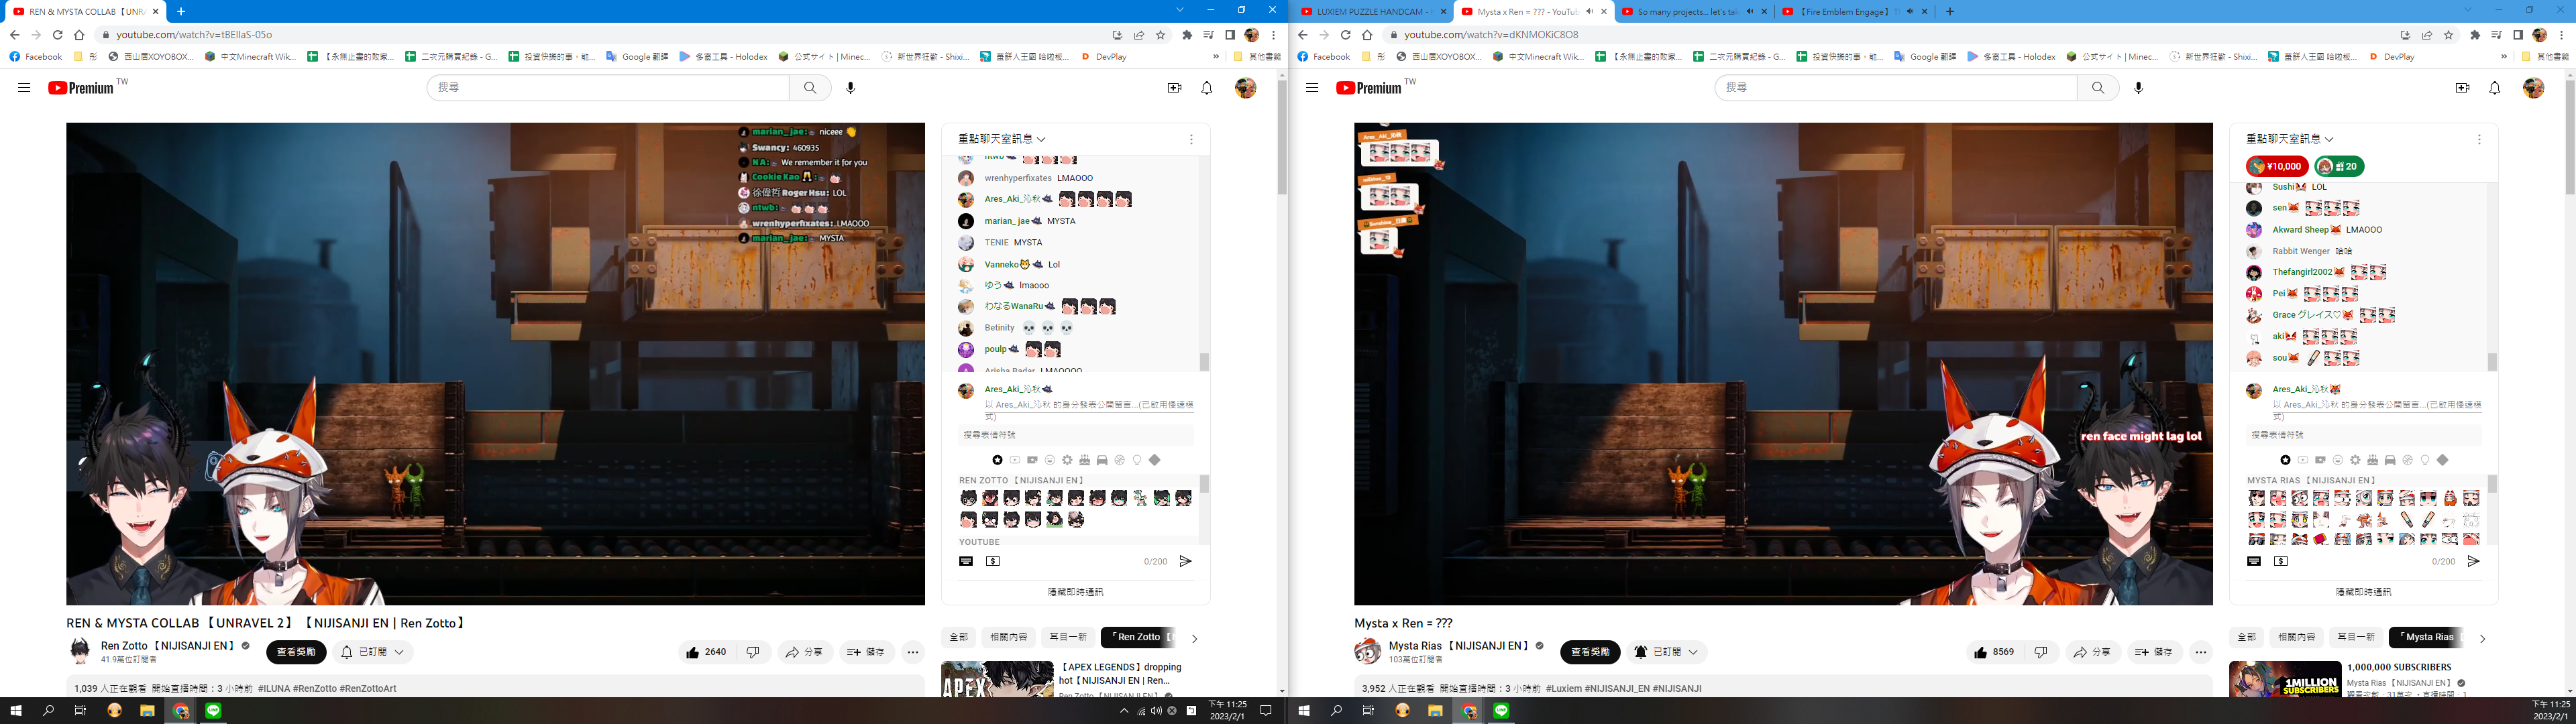2576x724 pixels.
Task: Open more actions menu under Ren Zotto video
Action: tap(913, 652)
